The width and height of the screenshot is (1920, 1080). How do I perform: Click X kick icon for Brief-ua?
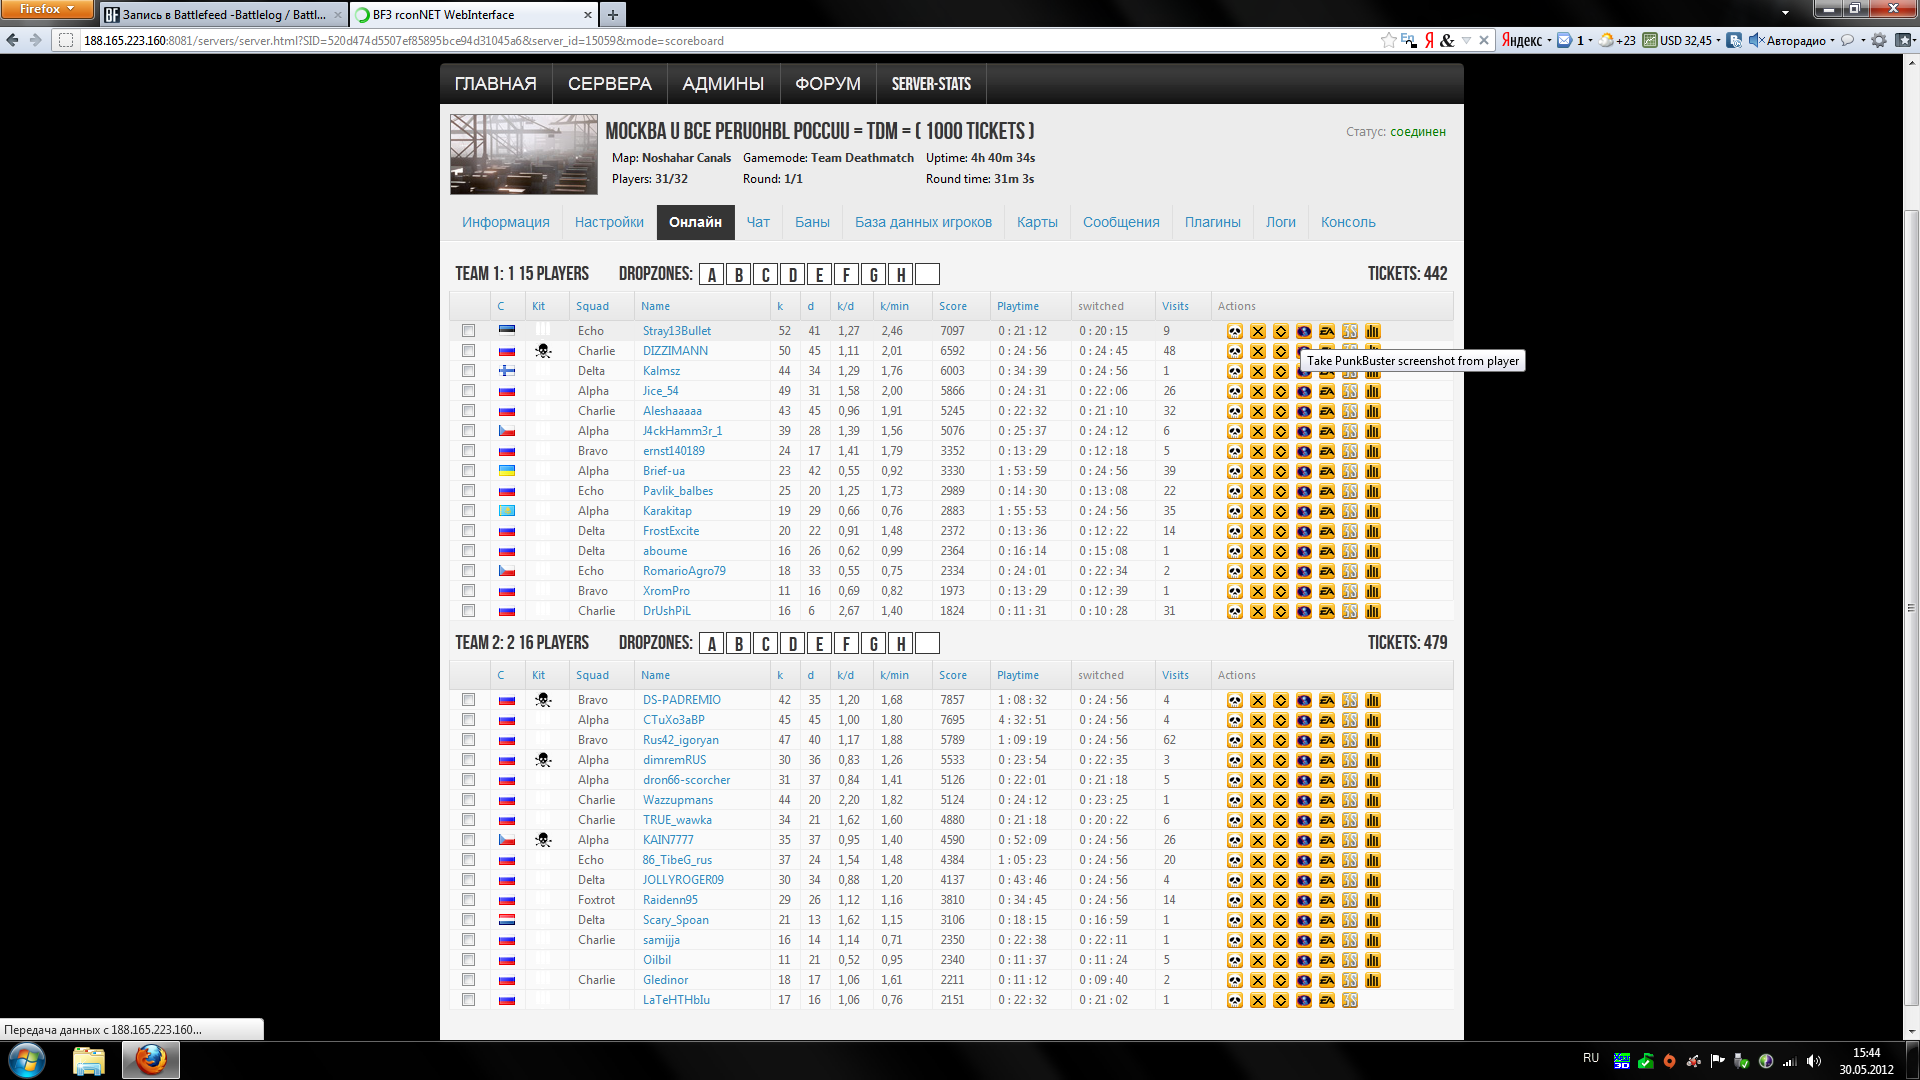[x=1258, y=472]
